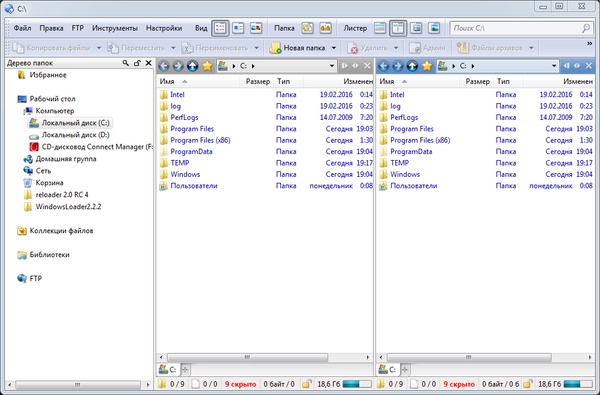Open favorites star in left pane
The image size is (600, 395).
(207, 66)
